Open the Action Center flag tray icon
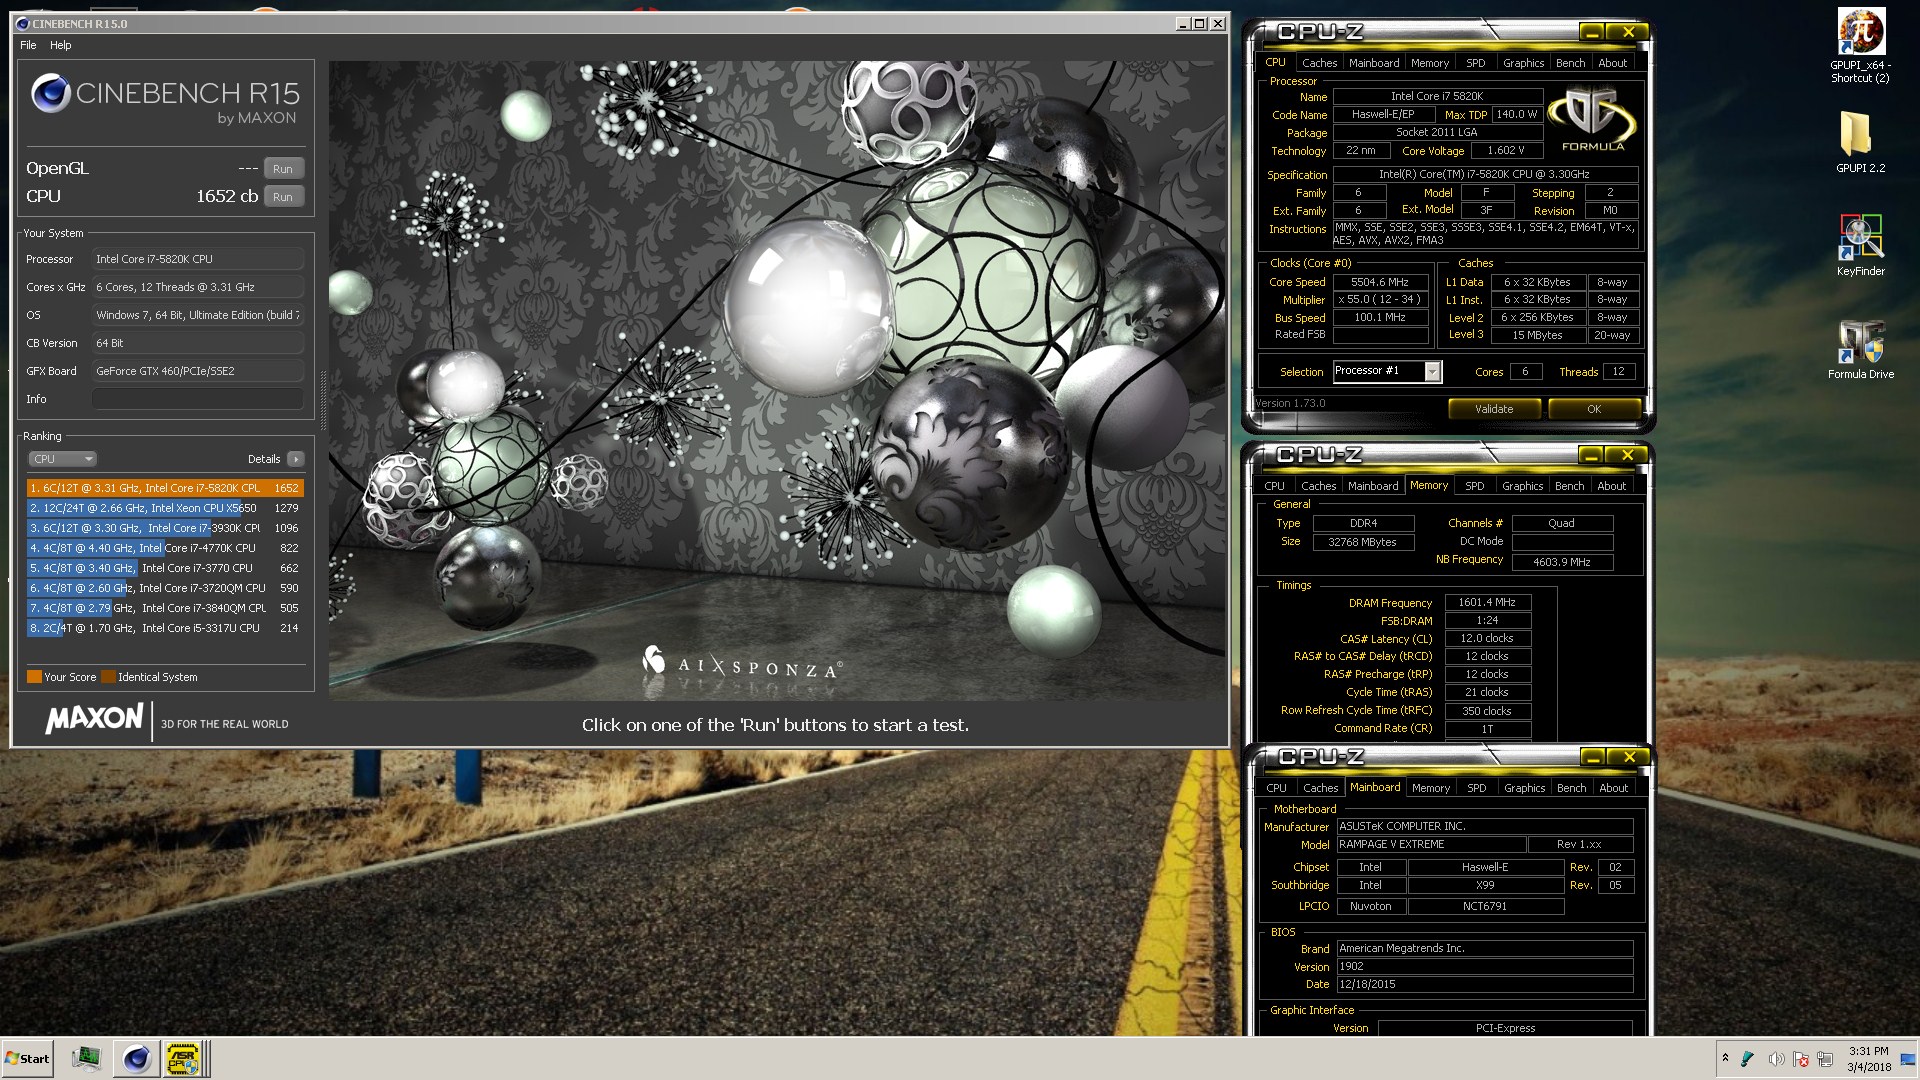The height and width of the screenshot is (1080, 1920). 1801,1059
